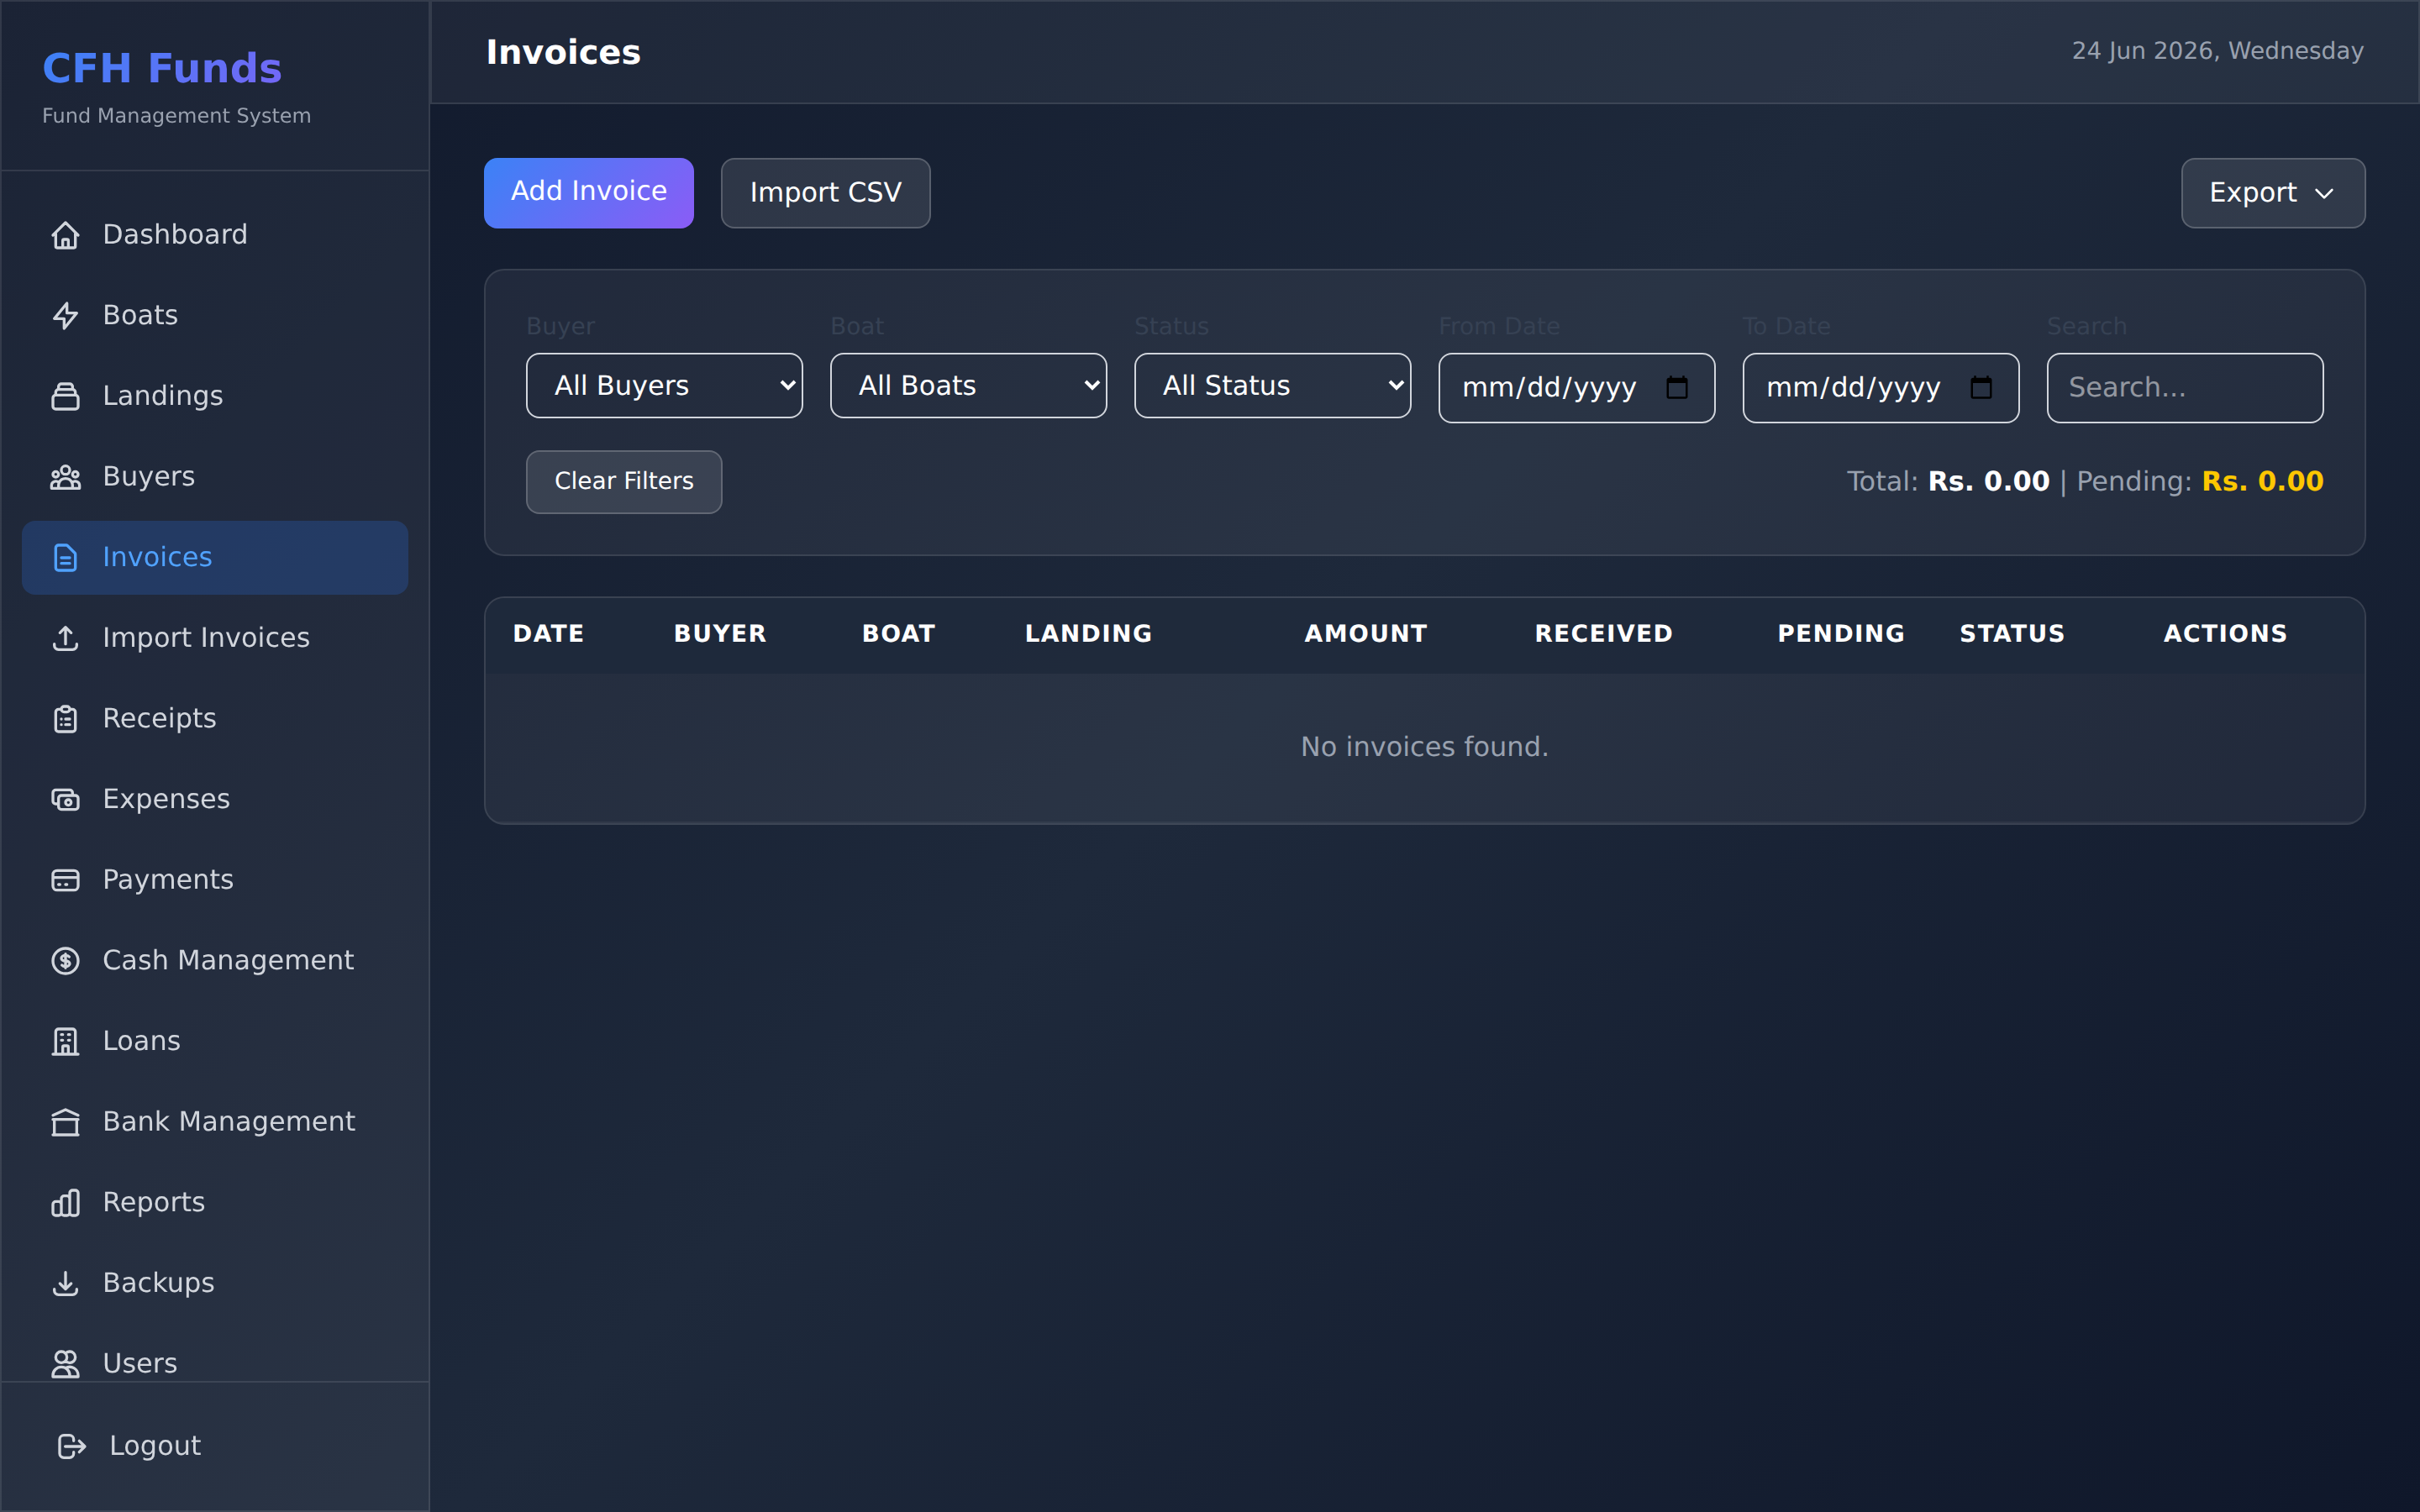Navigate to Landings page
This screenshot has width=2420, height=1512.
pyautogui.click(x=215, y=396)
